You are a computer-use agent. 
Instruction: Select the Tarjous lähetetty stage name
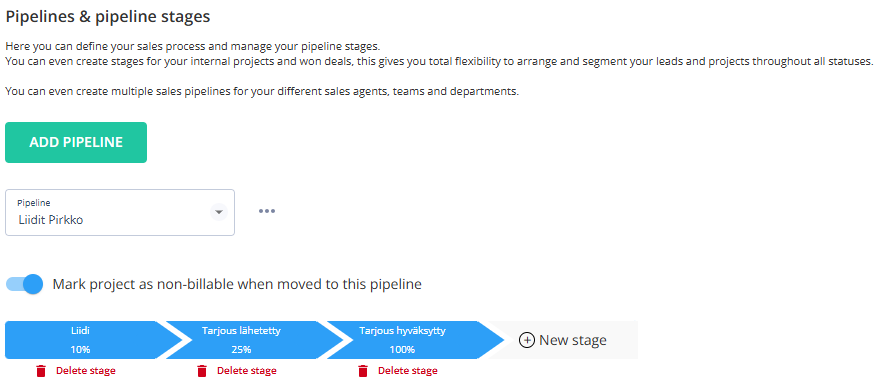[241, 331]
